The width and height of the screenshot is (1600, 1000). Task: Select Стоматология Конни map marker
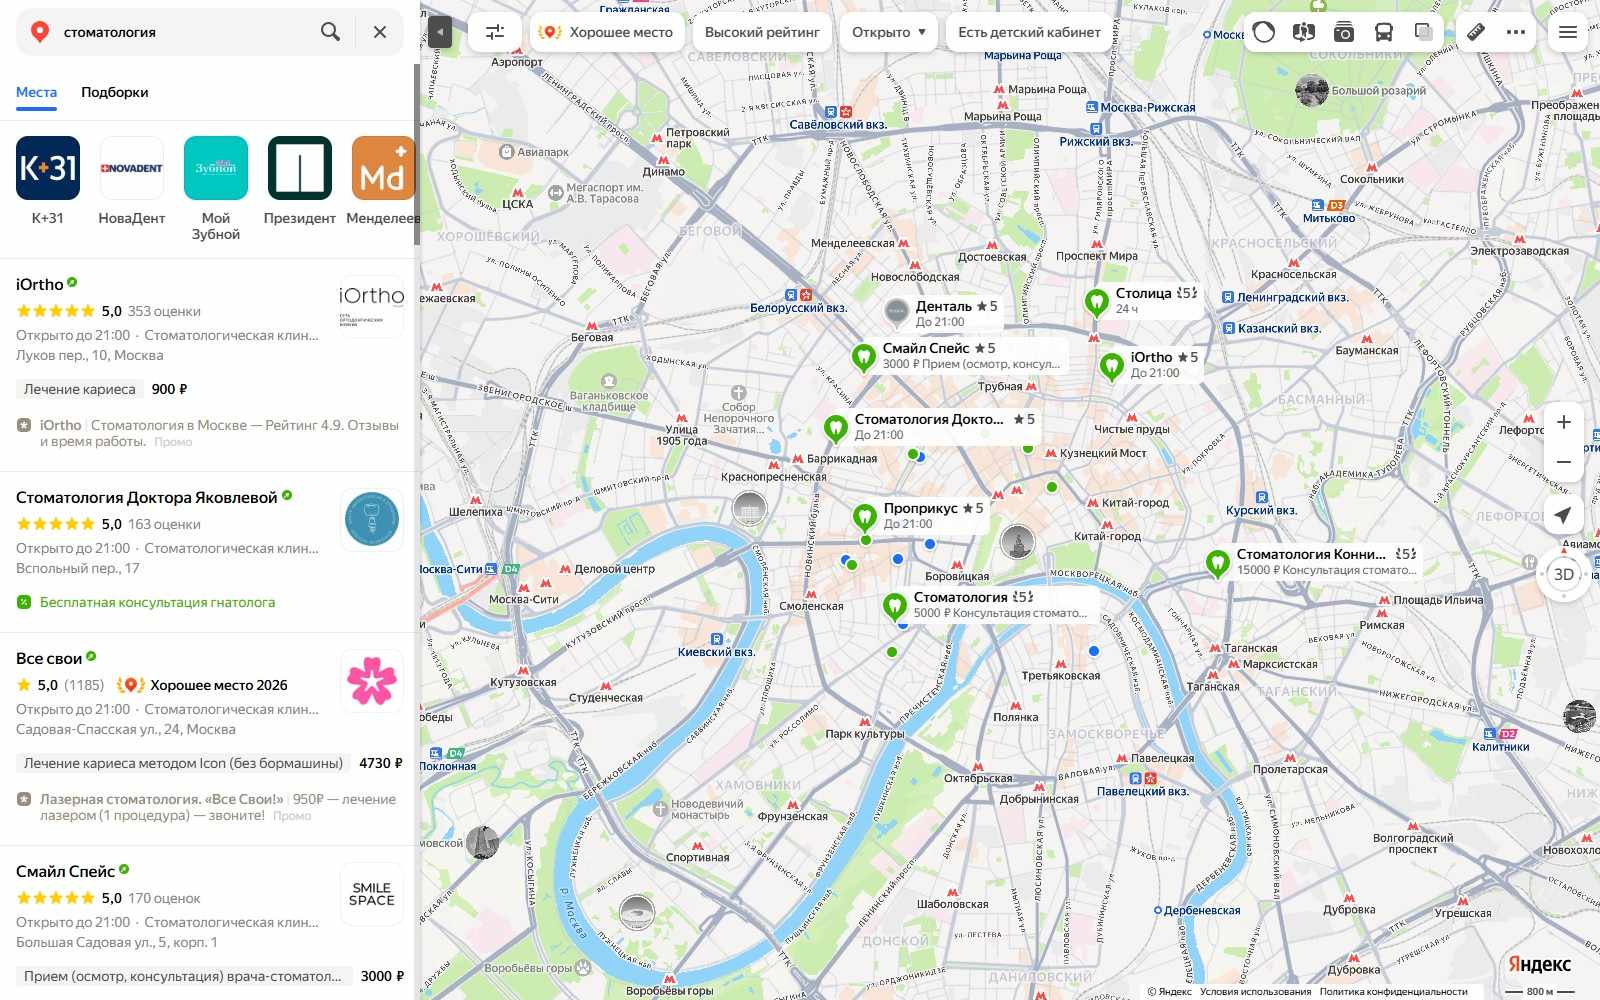pyautogui.click(x=1217, y=563)
